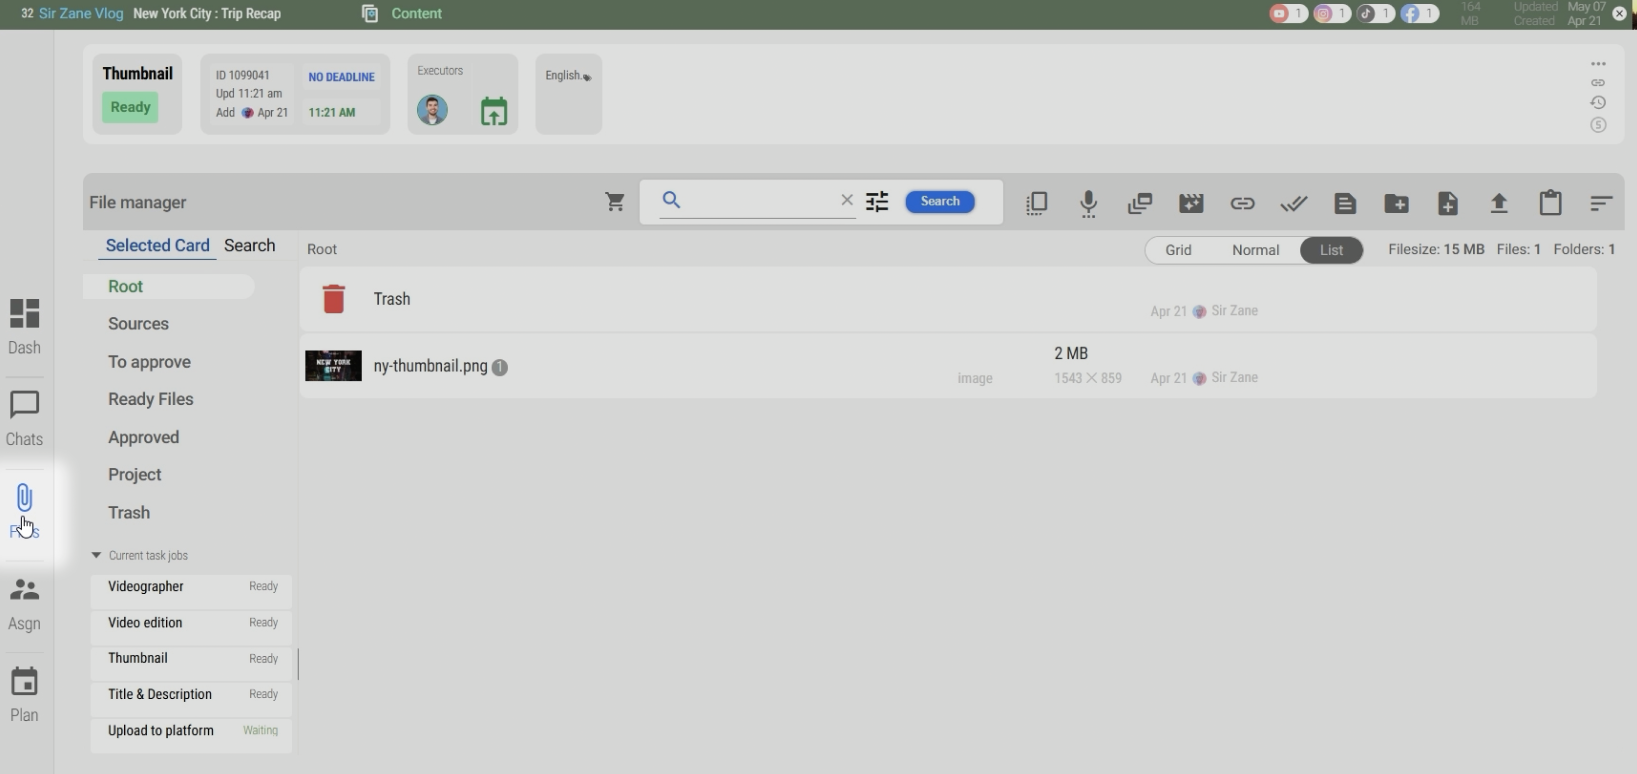Viewport: 1637px width, 774px height.
Task: Click the YouTube platform badge
Action: (1287, 14)
